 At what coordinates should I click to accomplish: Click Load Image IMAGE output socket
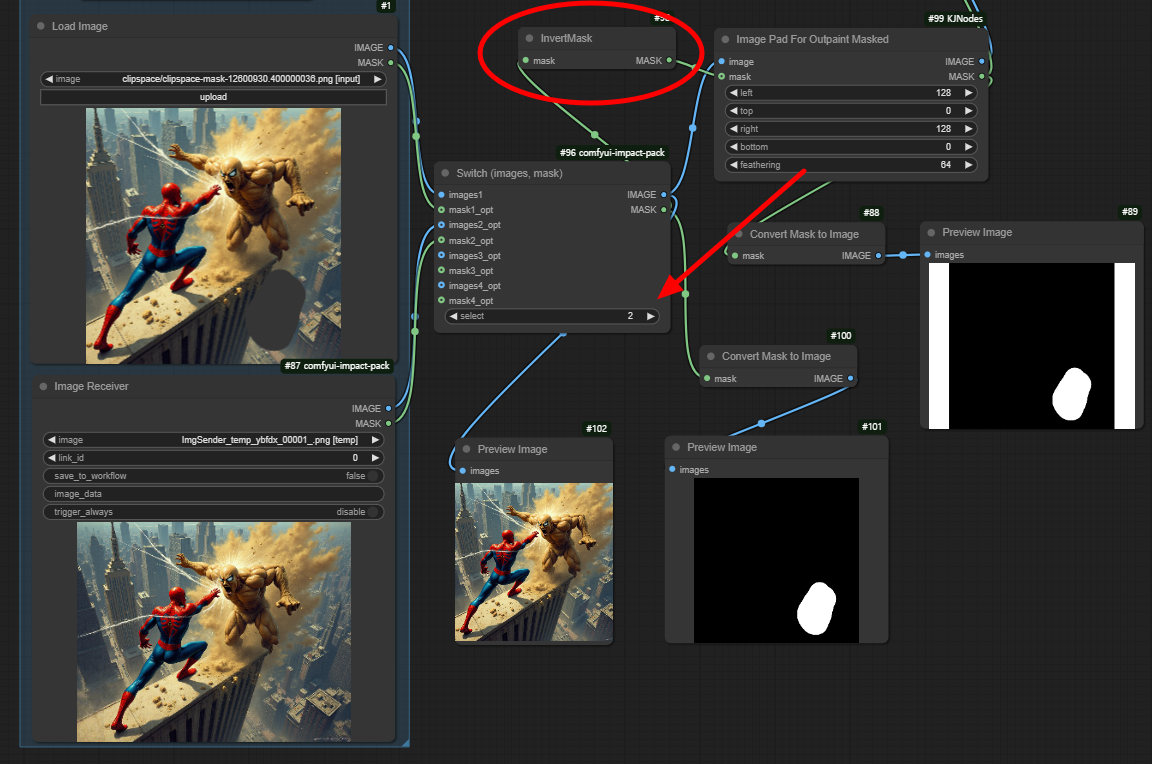point(391,48)
